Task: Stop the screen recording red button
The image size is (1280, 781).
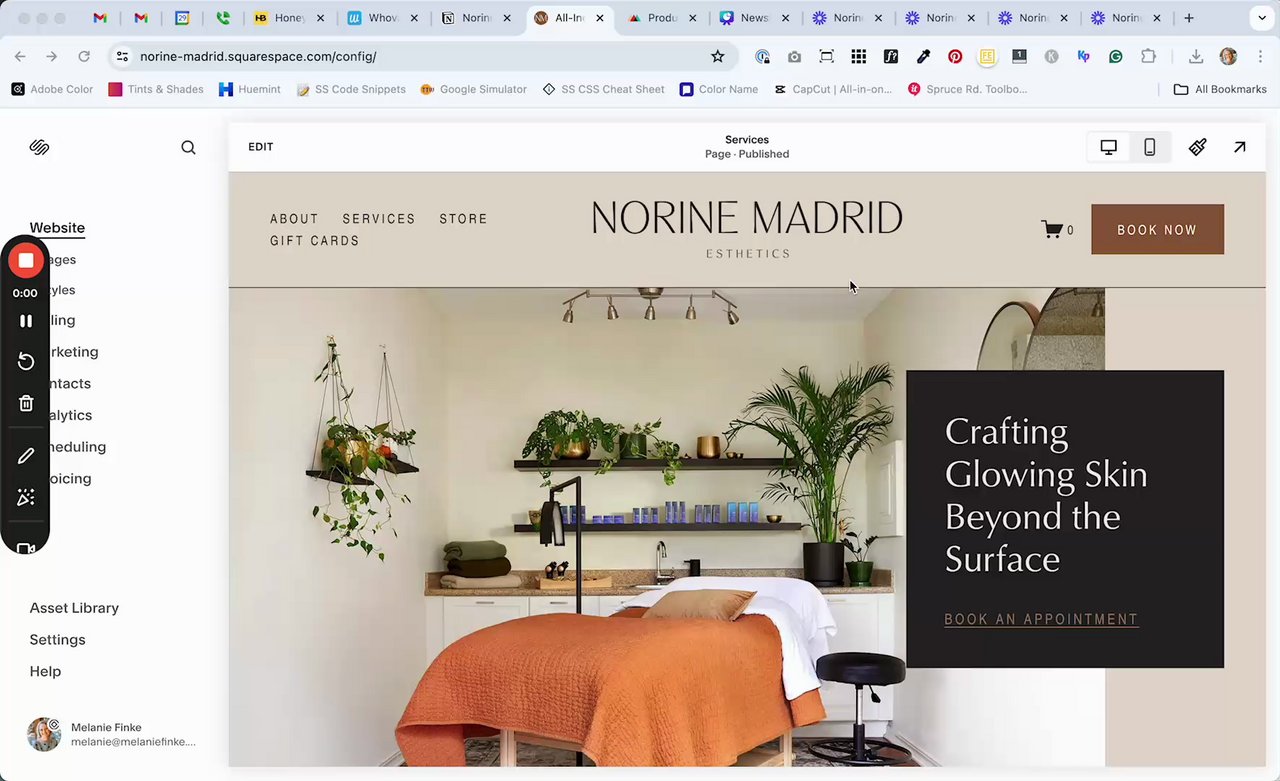Action: pyautogui.click(x=26, y=261)
